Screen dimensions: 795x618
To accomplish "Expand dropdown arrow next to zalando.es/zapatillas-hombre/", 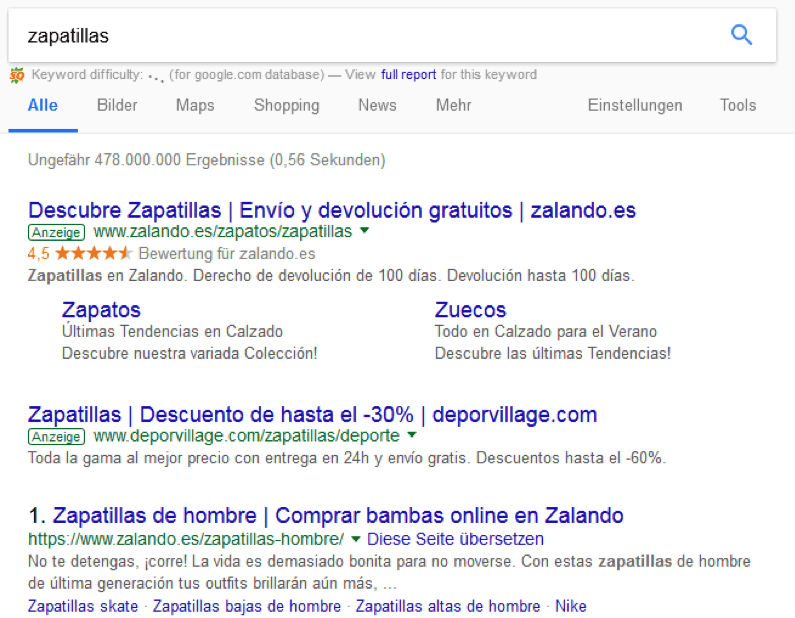I will pos(355,539).
